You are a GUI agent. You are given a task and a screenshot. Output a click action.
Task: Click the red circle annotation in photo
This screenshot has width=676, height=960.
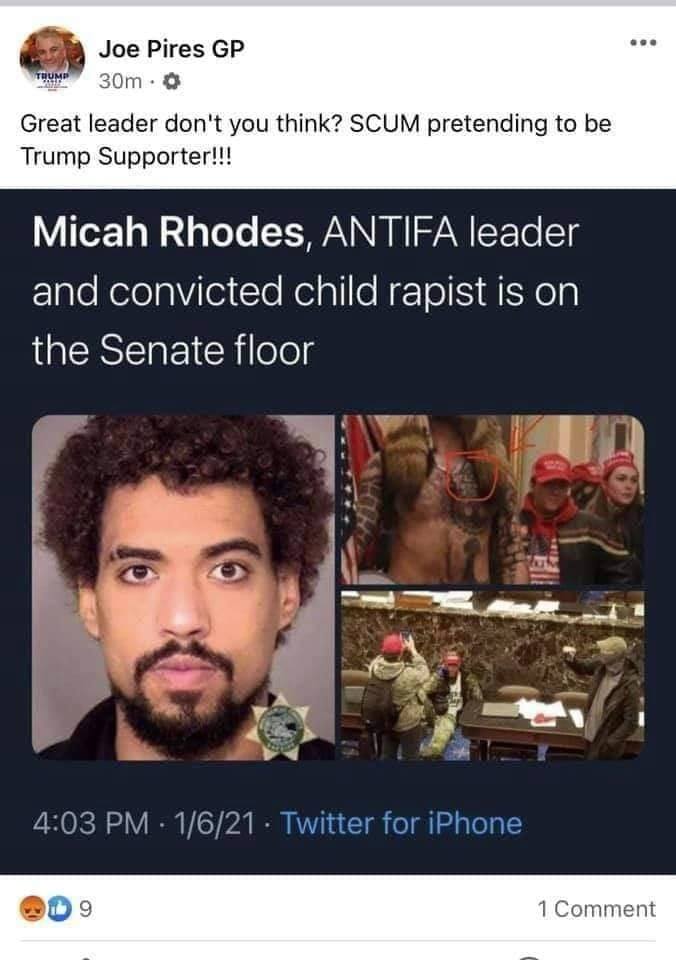click(x=470, y=476)
